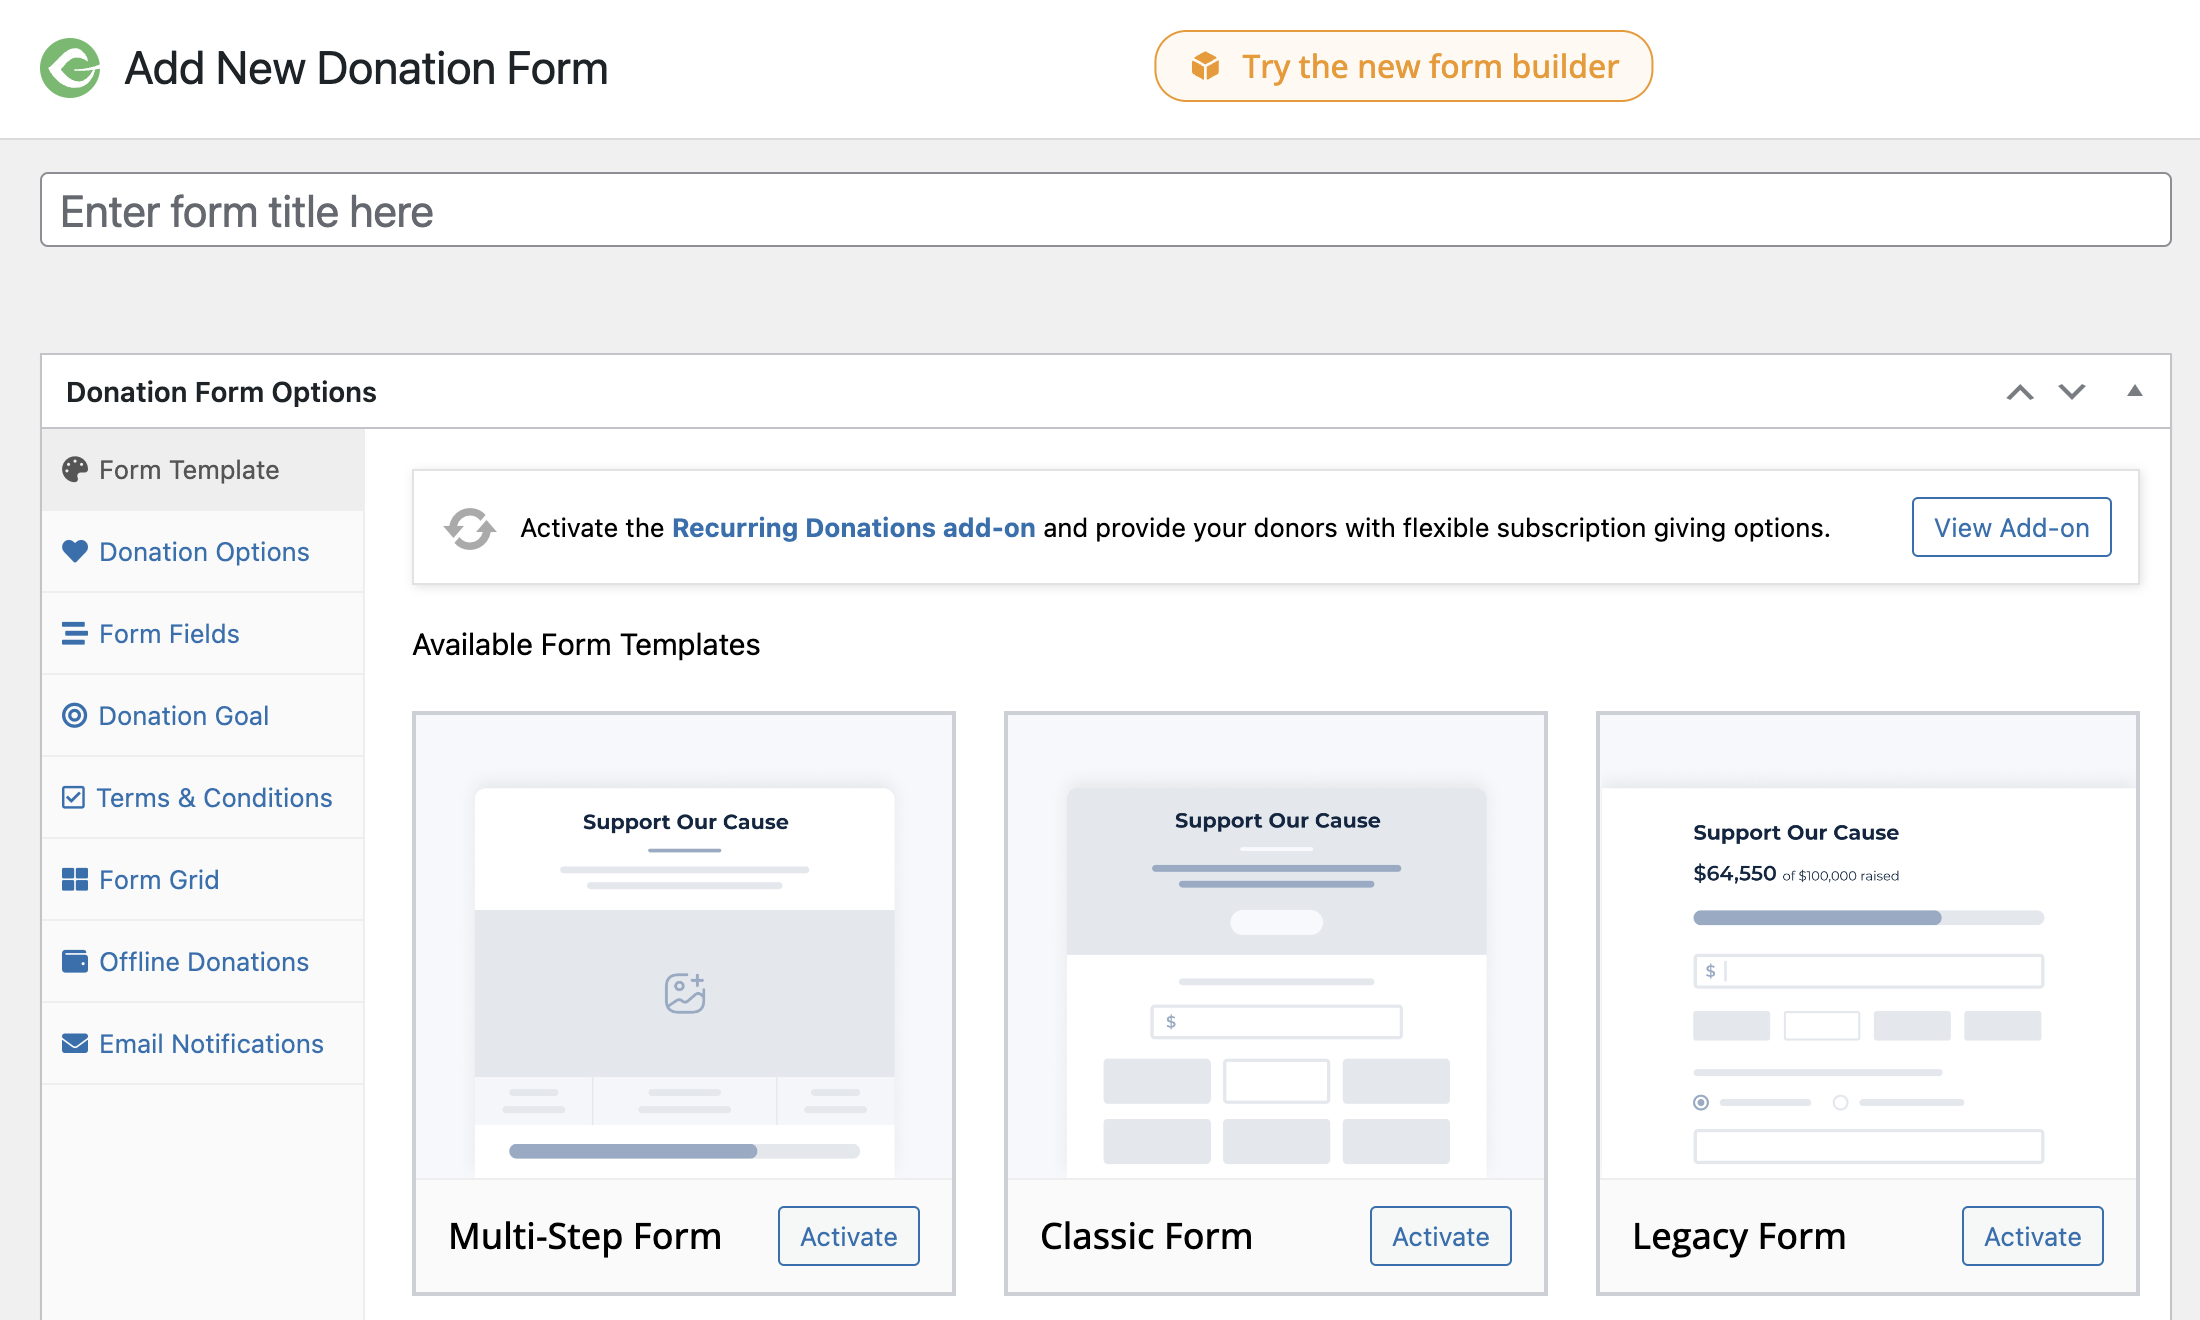
Task: Click the Email Notifications envelope icon
Action: (x=74, y=1043)
